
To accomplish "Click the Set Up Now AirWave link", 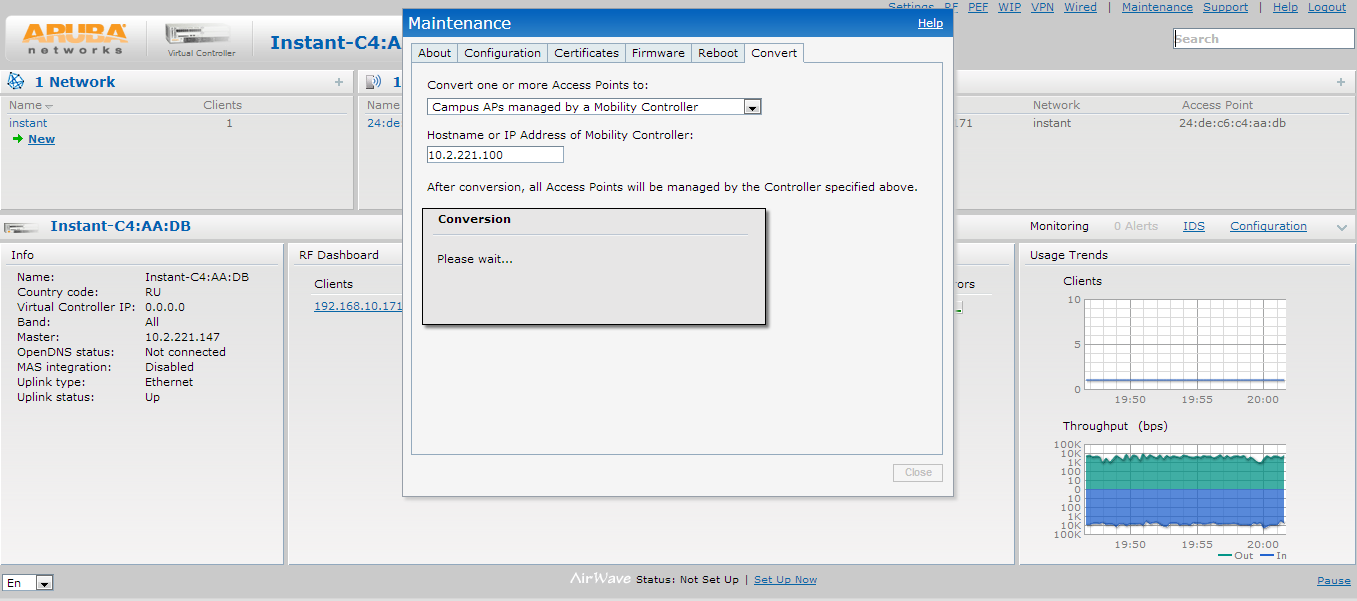I will [x=785, y=580].
